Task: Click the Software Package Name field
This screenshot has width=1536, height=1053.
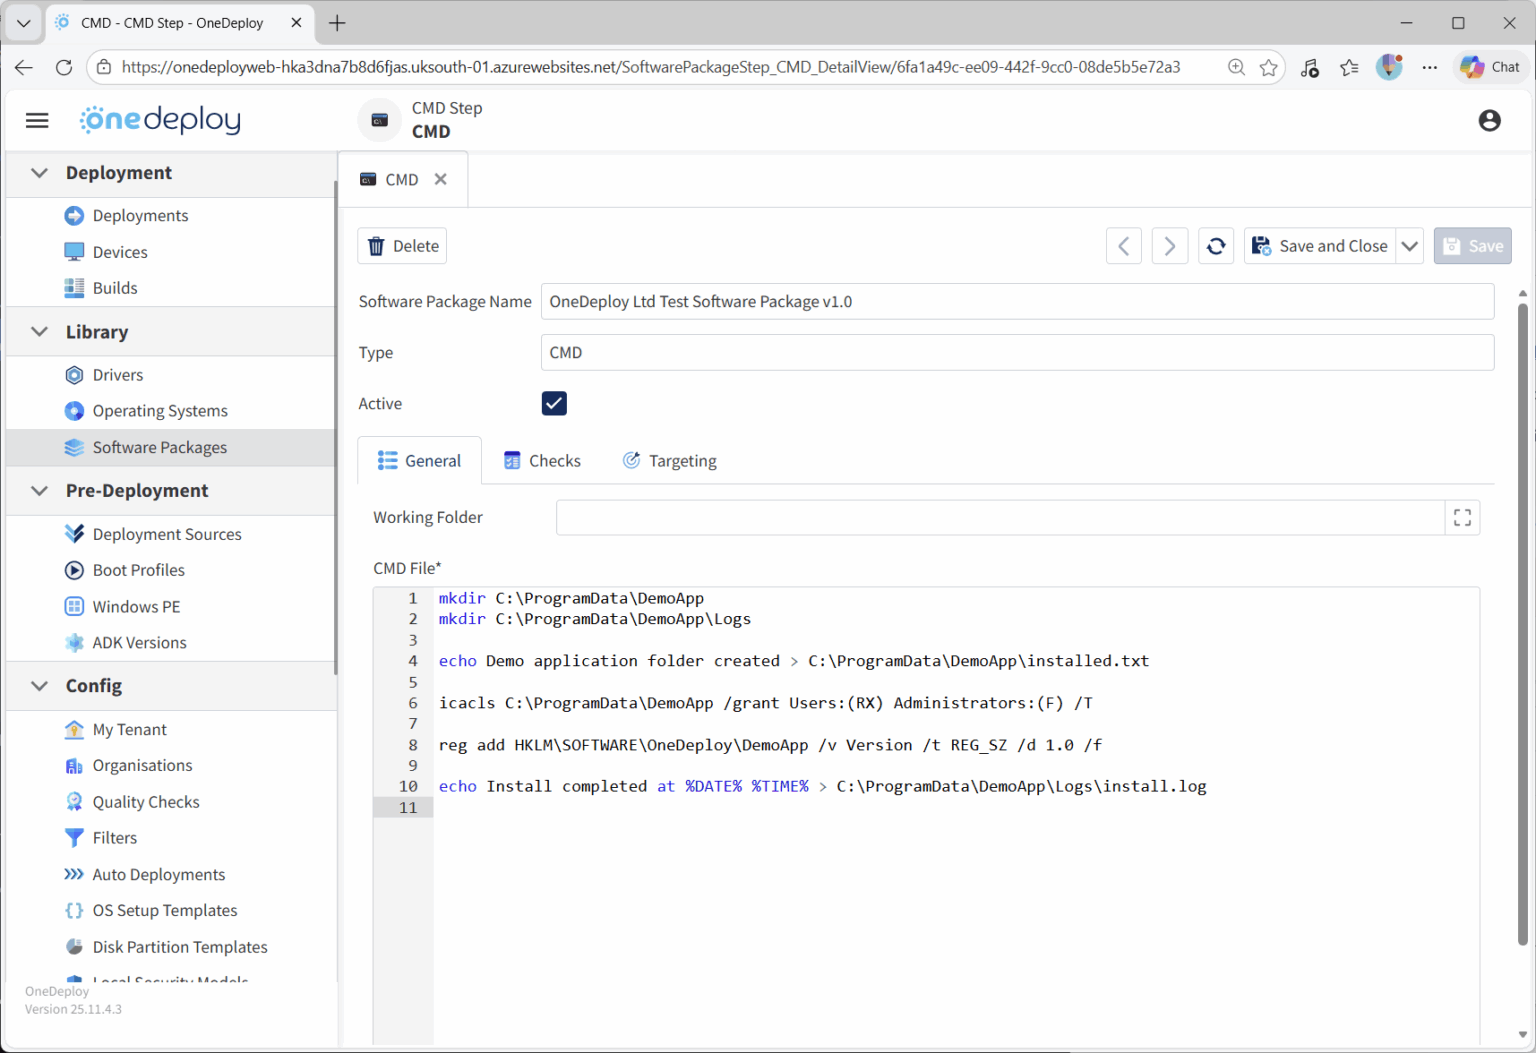Action: pos(1017,302)
